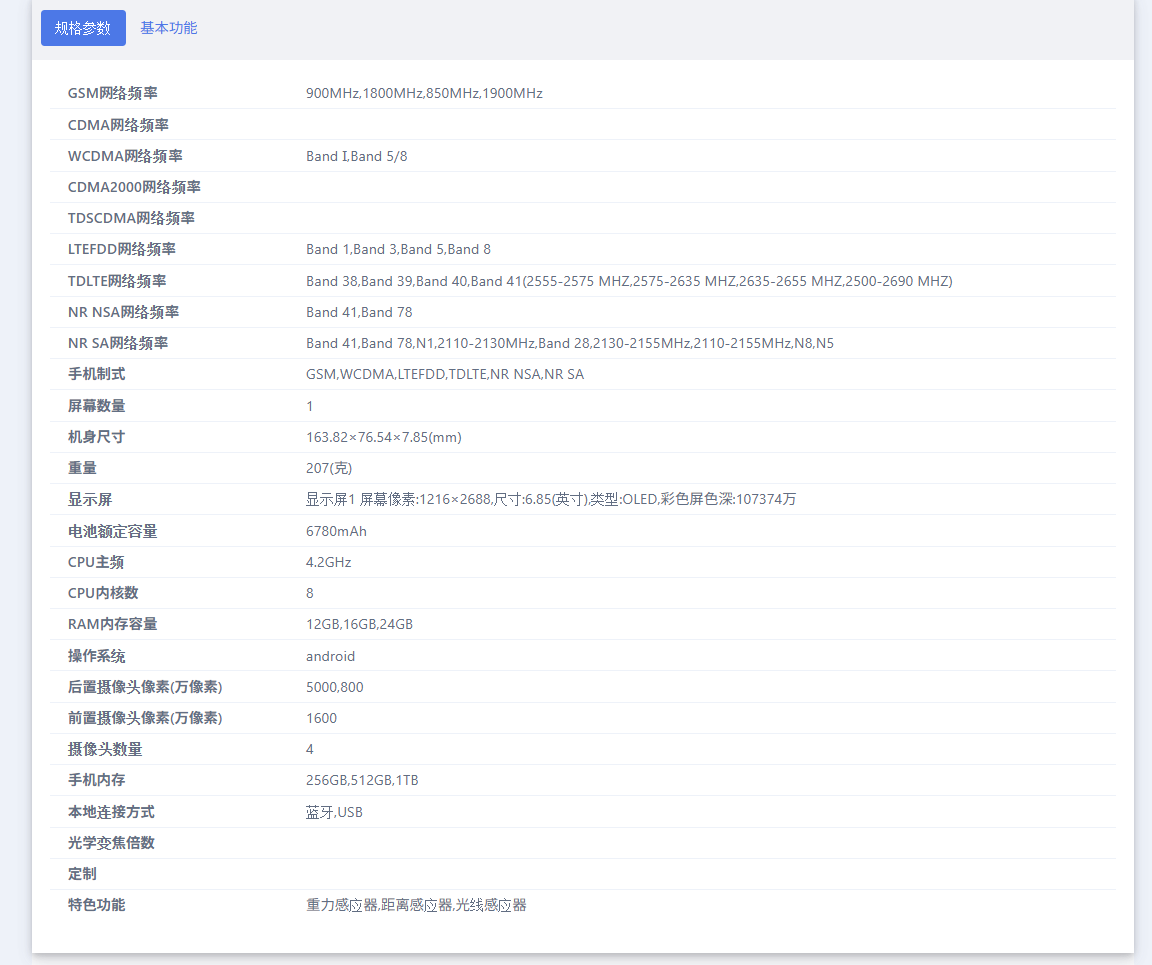Click the NR SA网络频率 row label
This screenshot has height=965, width=1152.
coord(117,343)
